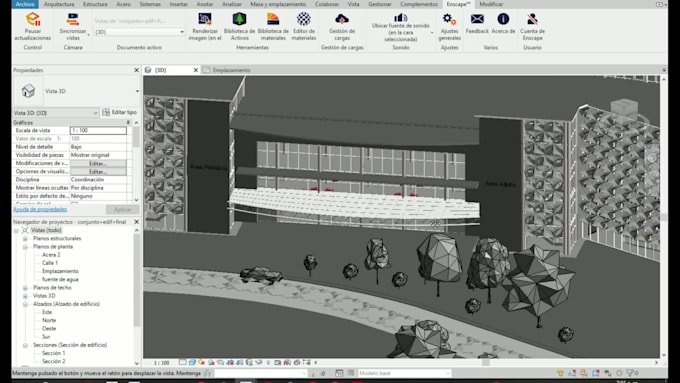The width and height of the screenshot is (680, 383).
Task: Click the Sincronizar vistas camera icon
Action: tap(73, 20)
